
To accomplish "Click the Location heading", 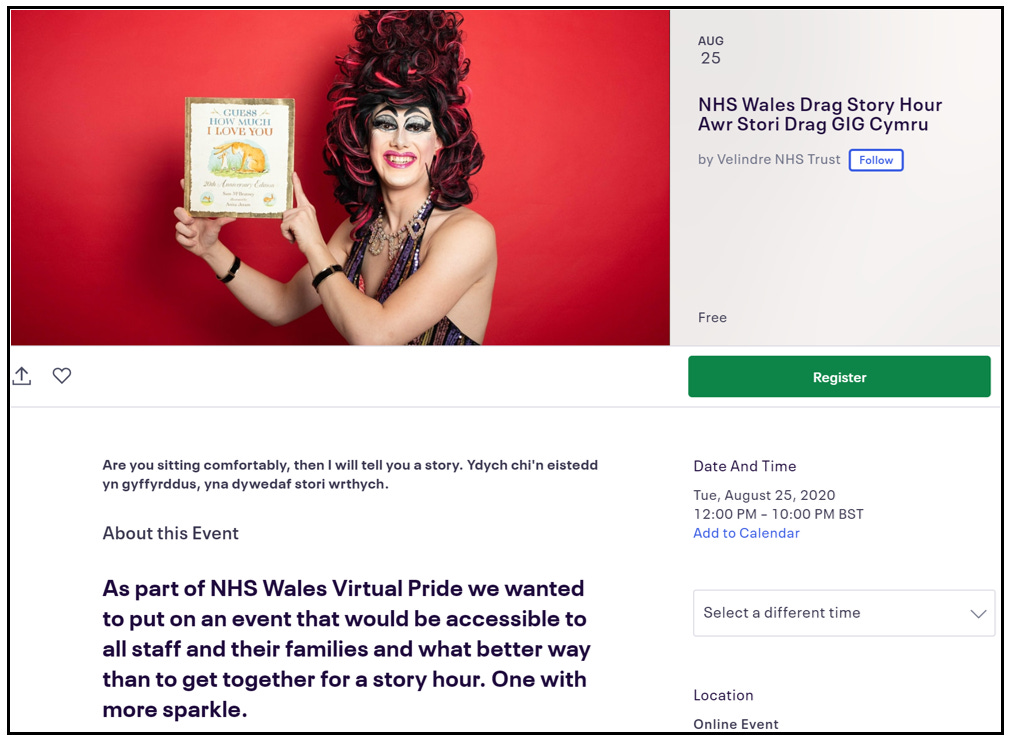I will point(723,695).
